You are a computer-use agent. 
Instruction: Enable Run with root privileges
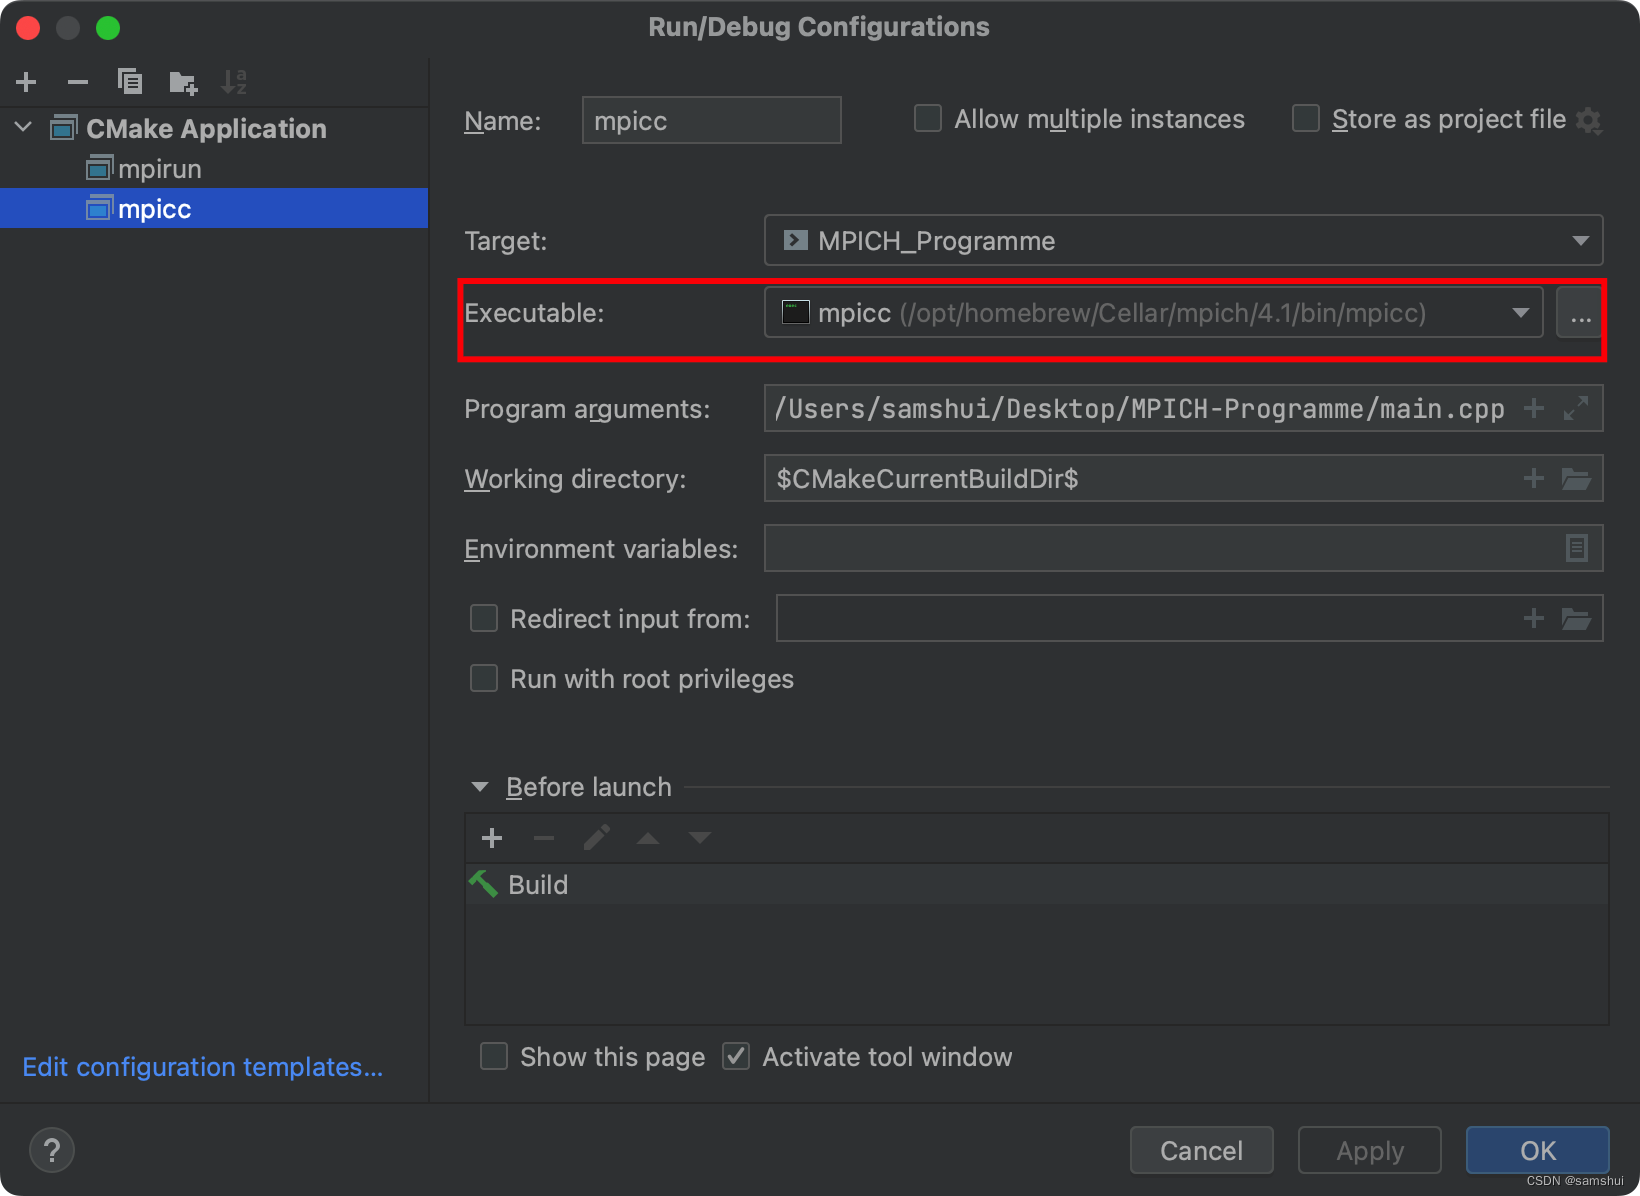[x=484, y=678]
